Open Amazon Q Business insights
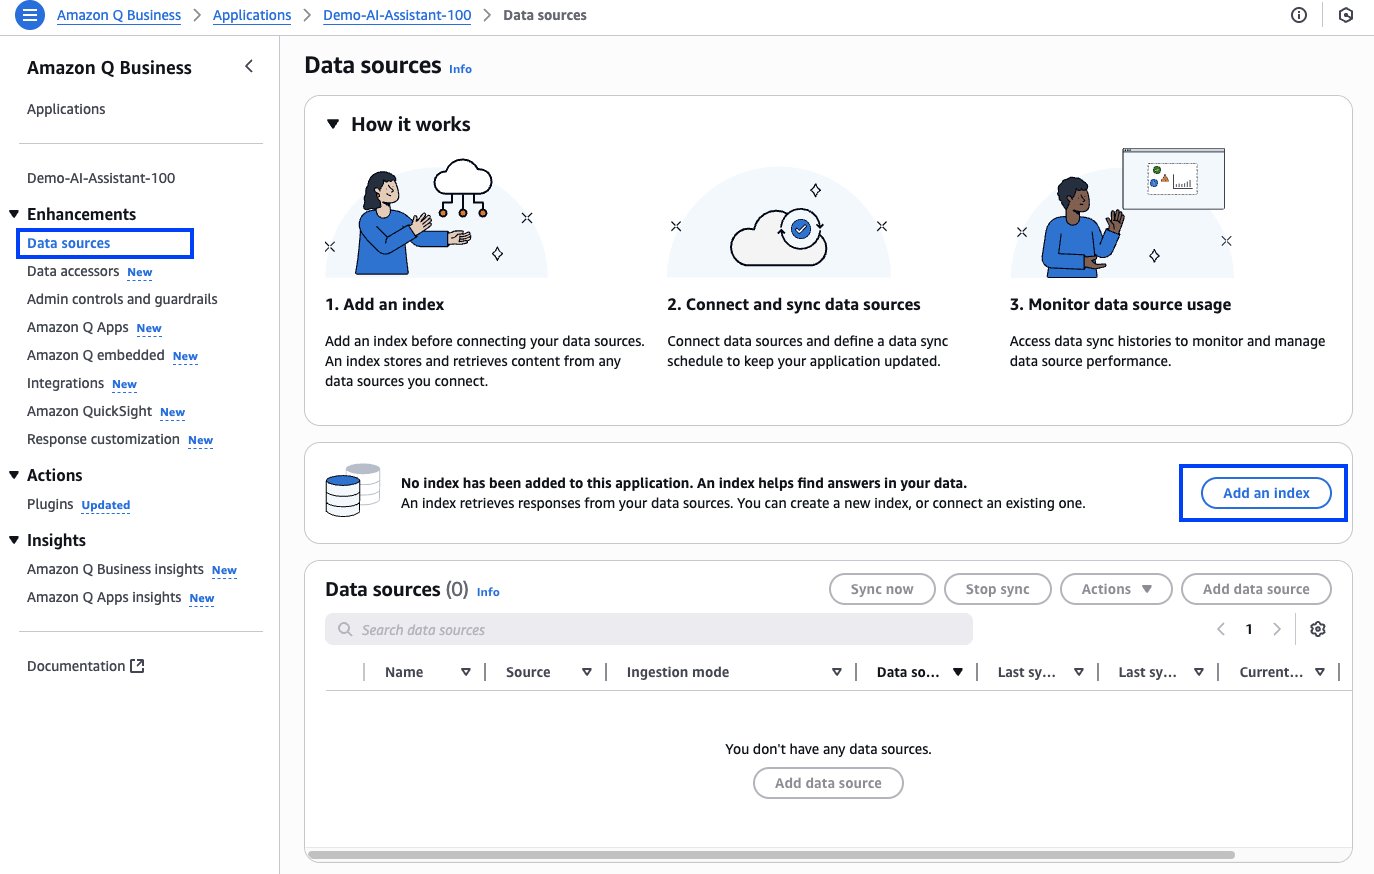 tap(115, 569)
